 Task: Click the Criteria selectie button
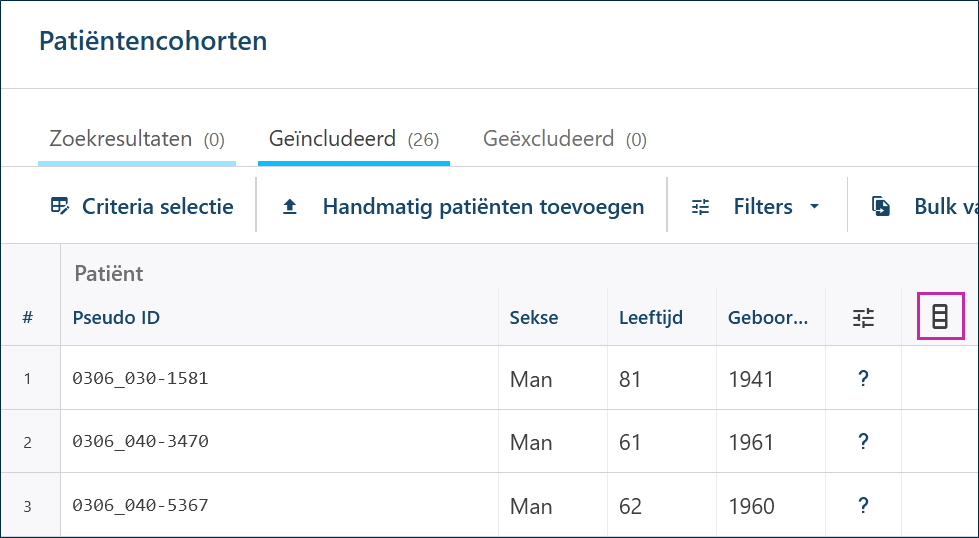(x=142, y=206)
